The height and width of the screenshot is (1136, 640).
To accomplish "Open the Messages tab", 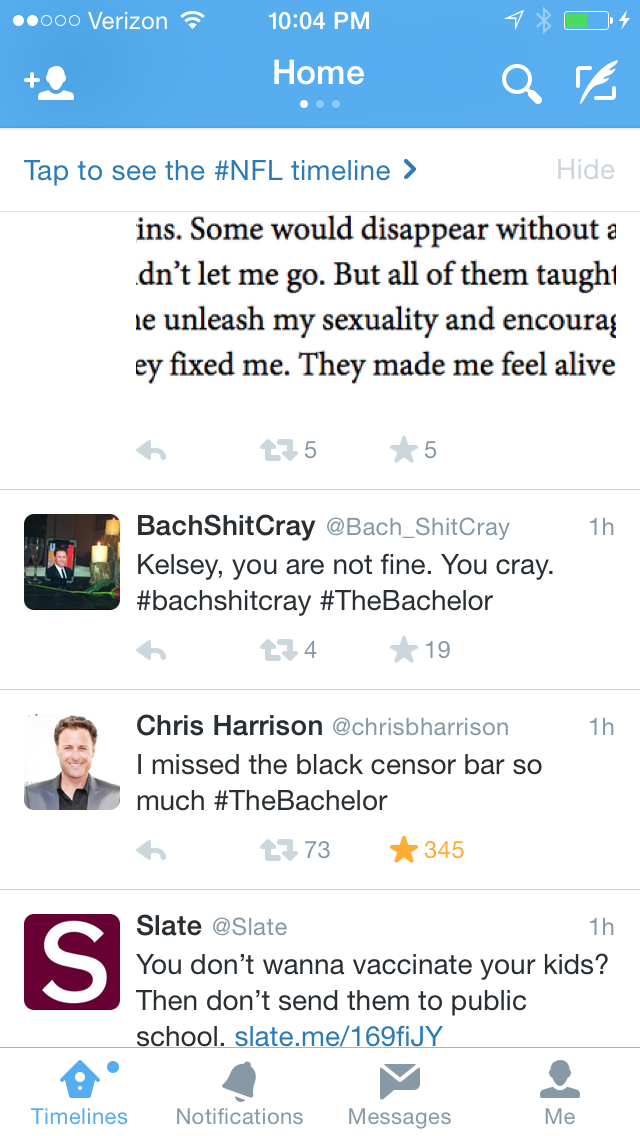I will point(399,1093).
